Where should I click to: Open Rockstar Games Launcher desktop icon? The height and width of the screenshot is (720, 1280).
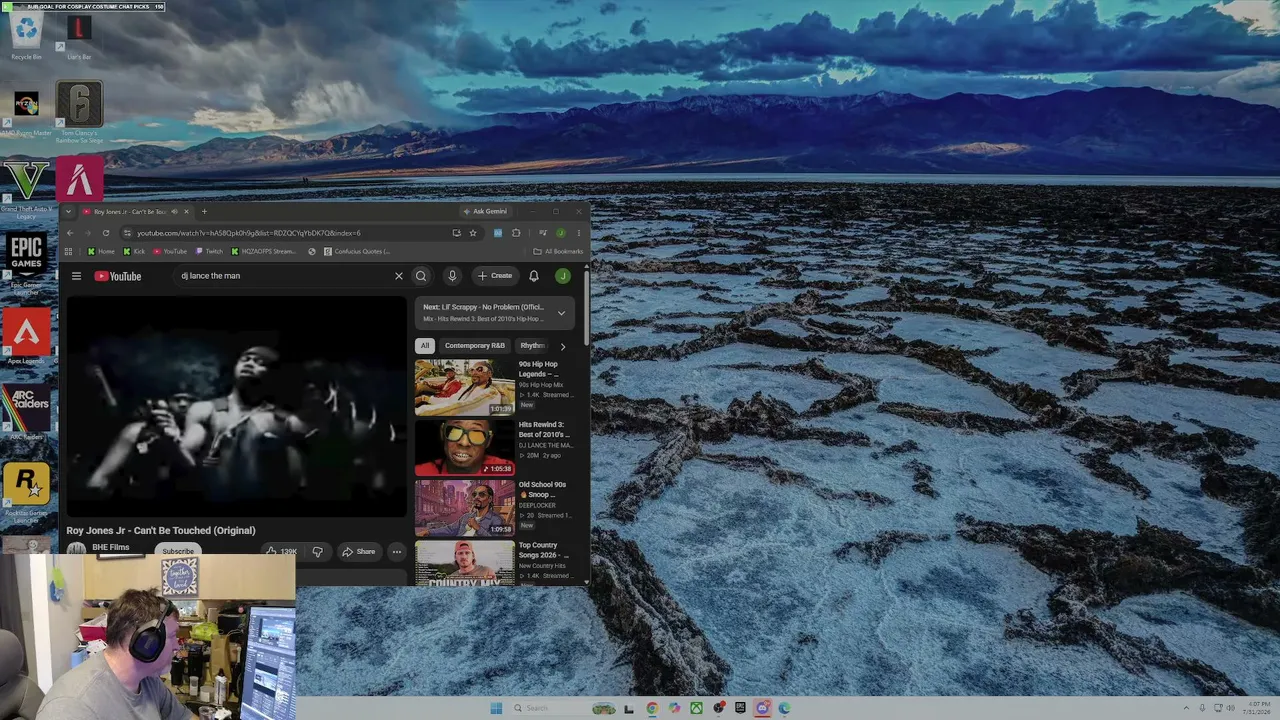pos(26,492)
